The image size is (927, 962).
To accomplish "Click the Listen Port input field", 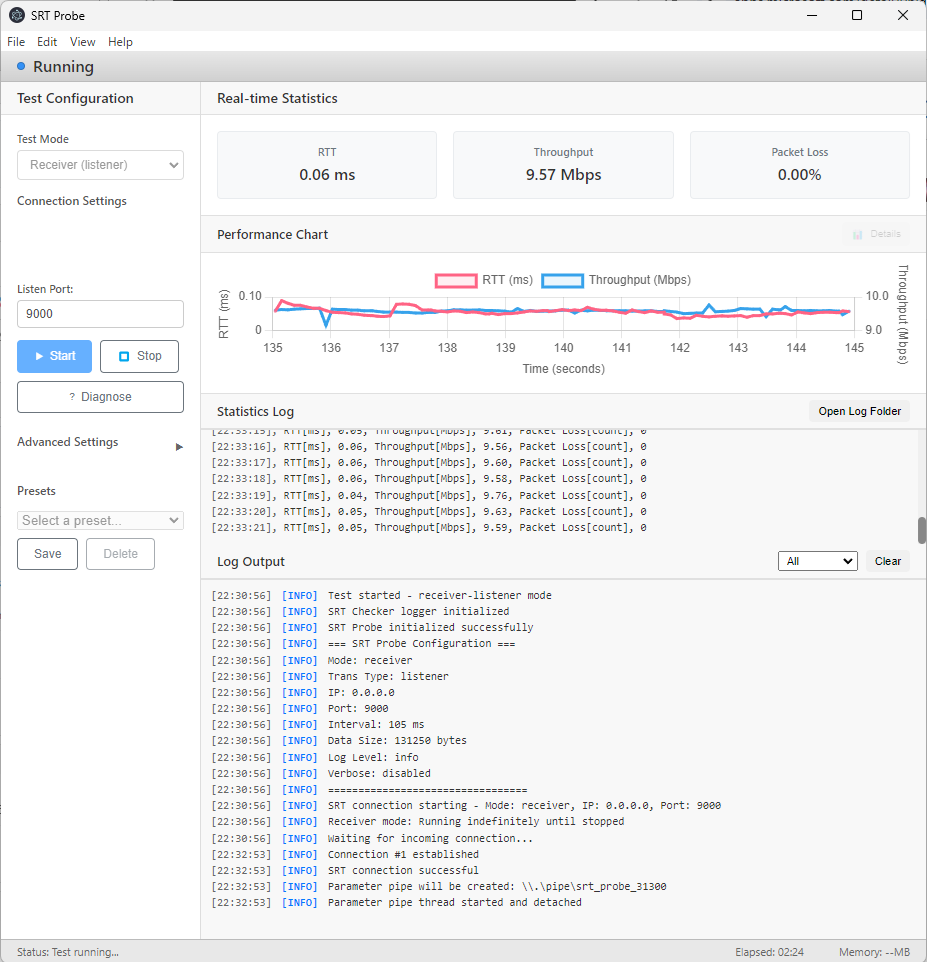I will [101, 314].
